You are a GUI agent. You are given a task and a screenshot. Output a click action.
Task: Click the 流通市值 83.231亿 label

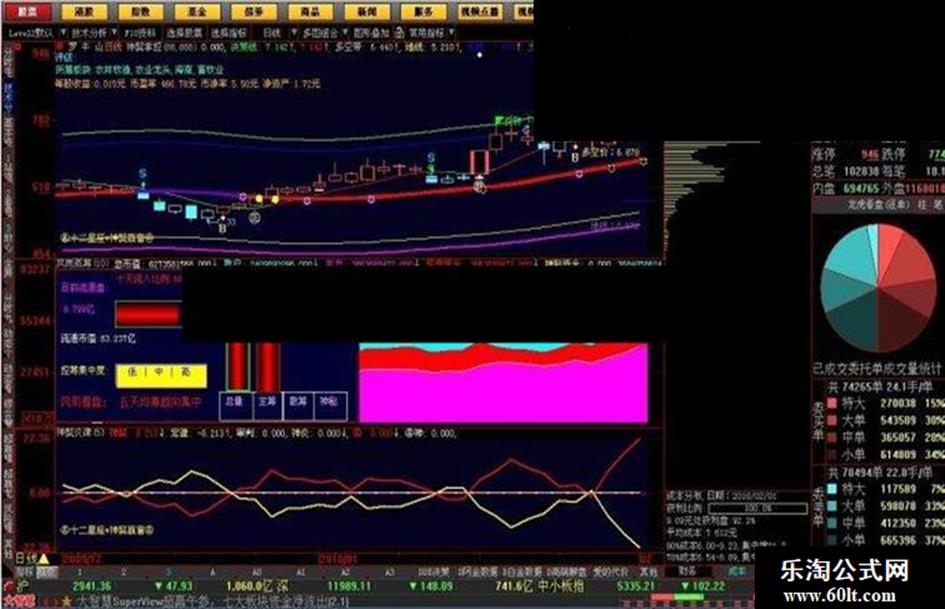(98, 339)
